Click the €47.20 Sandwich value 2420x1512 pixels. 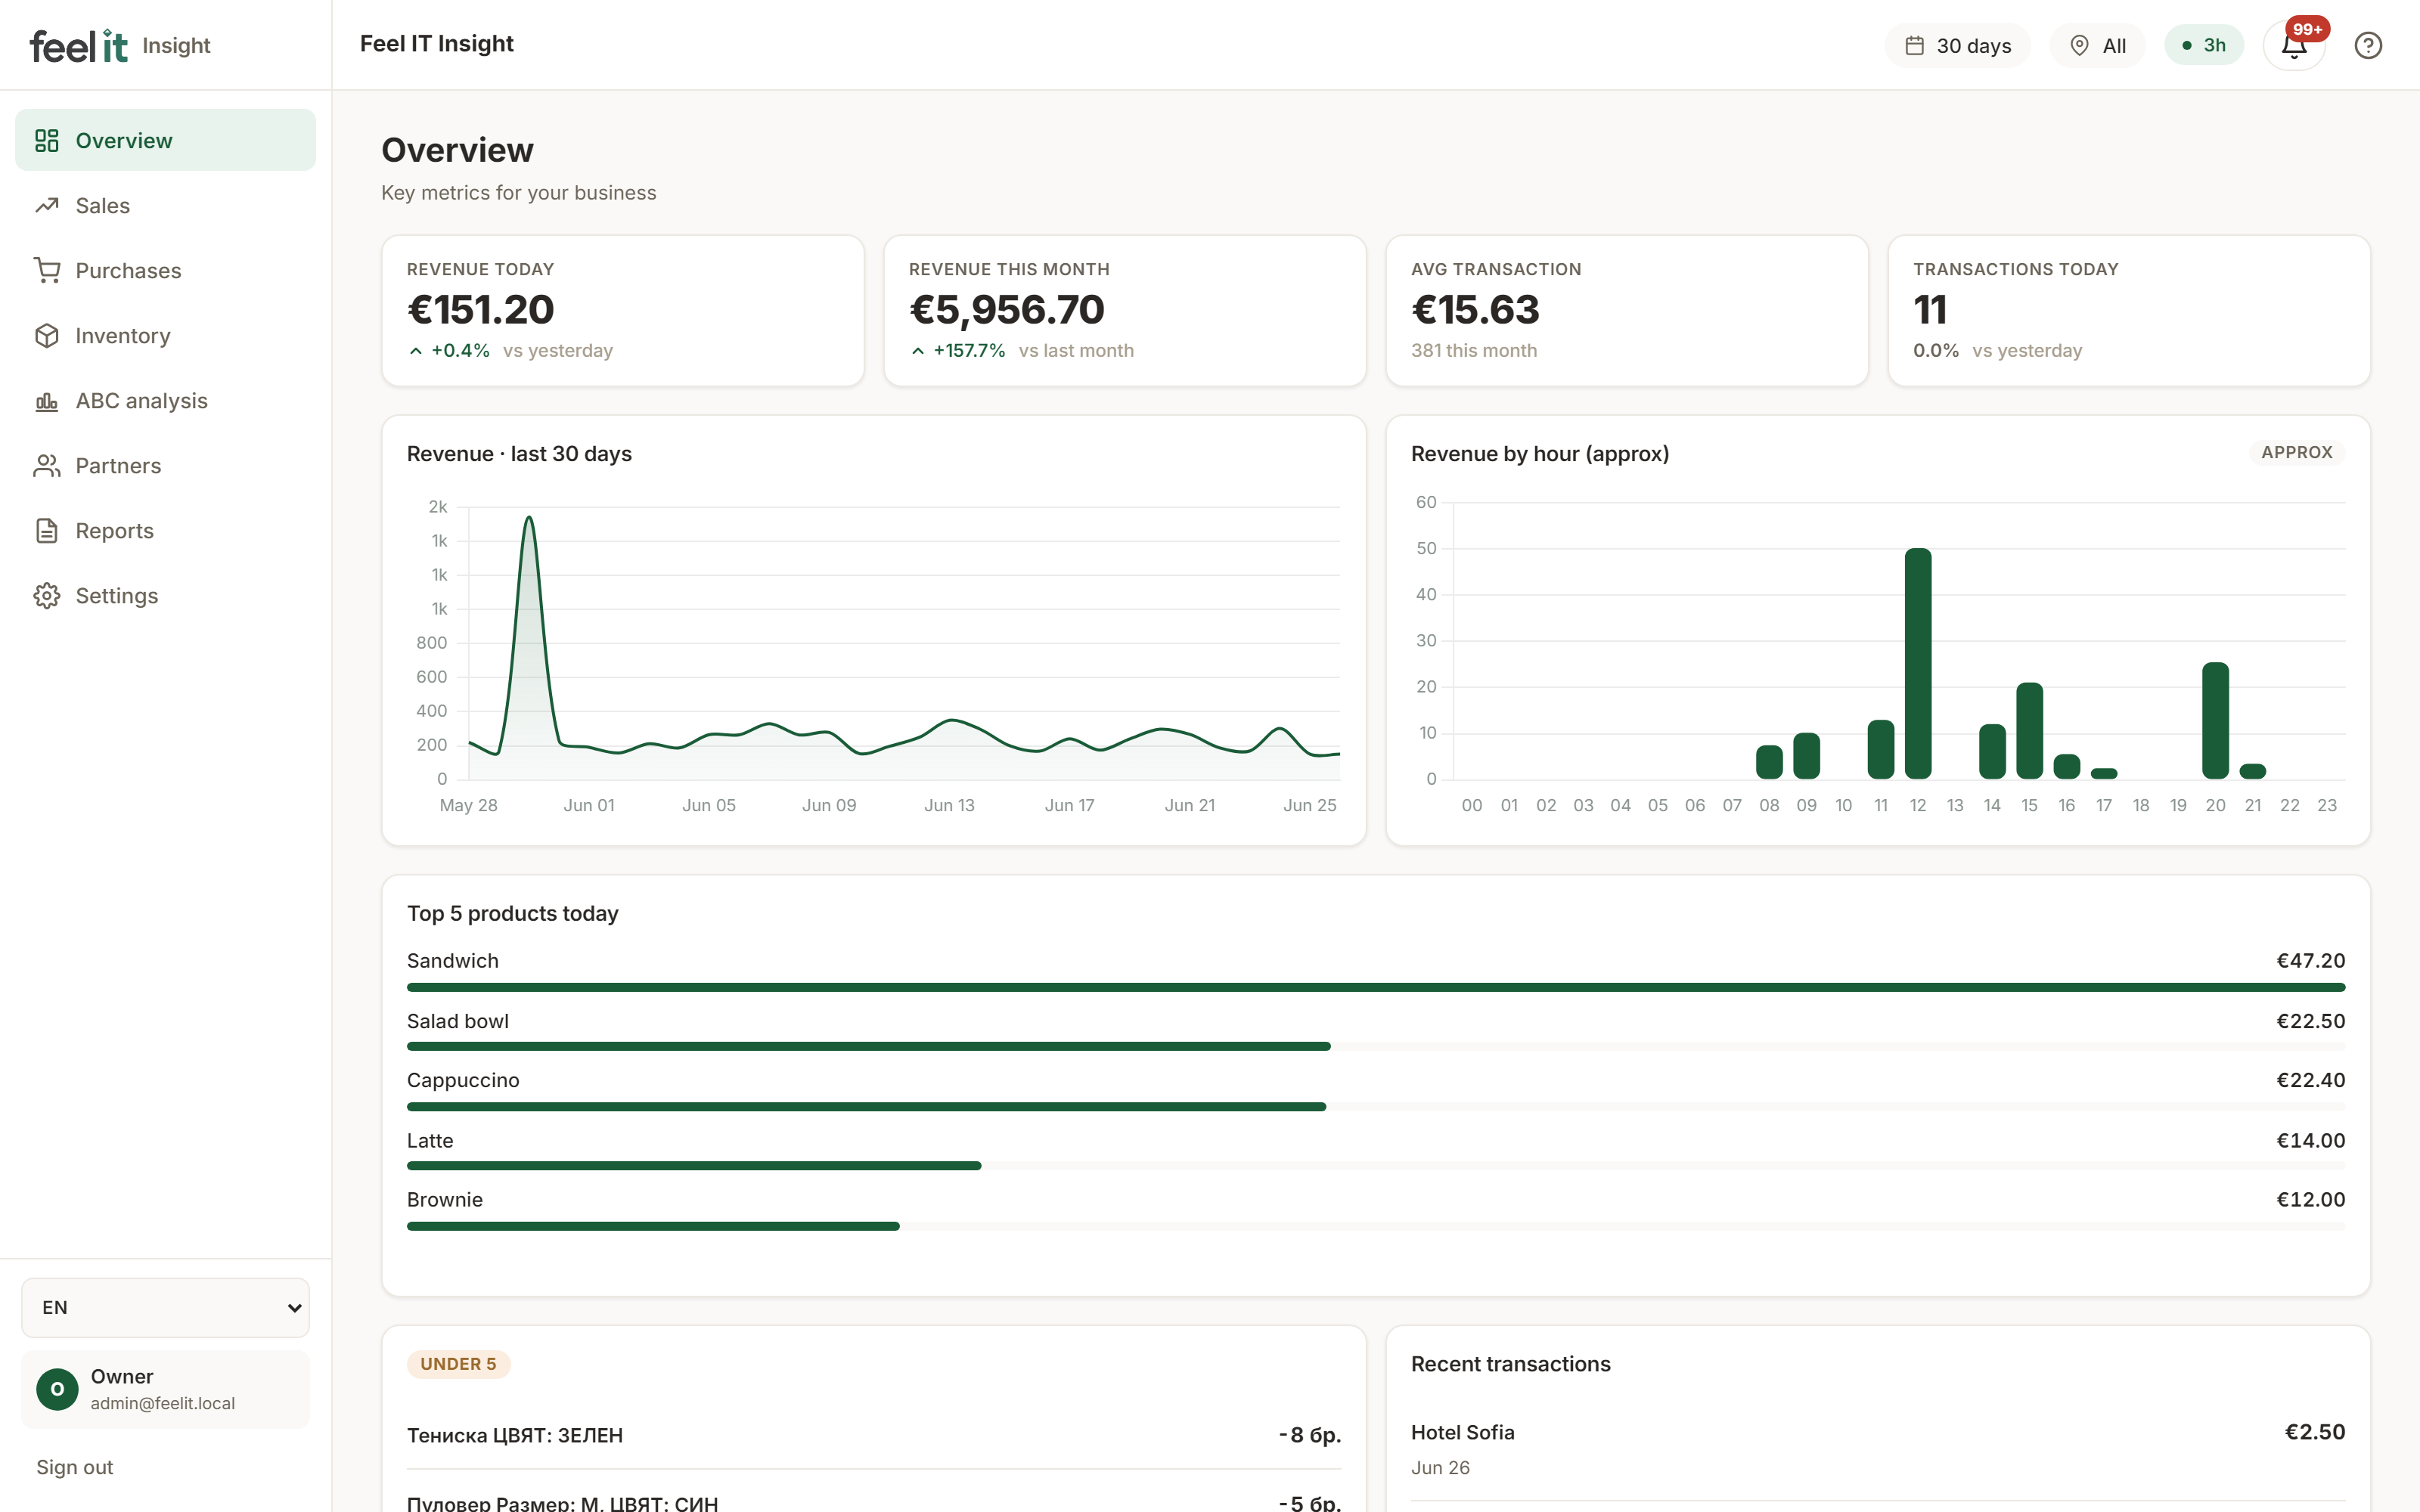click(x=2310, y=960)
